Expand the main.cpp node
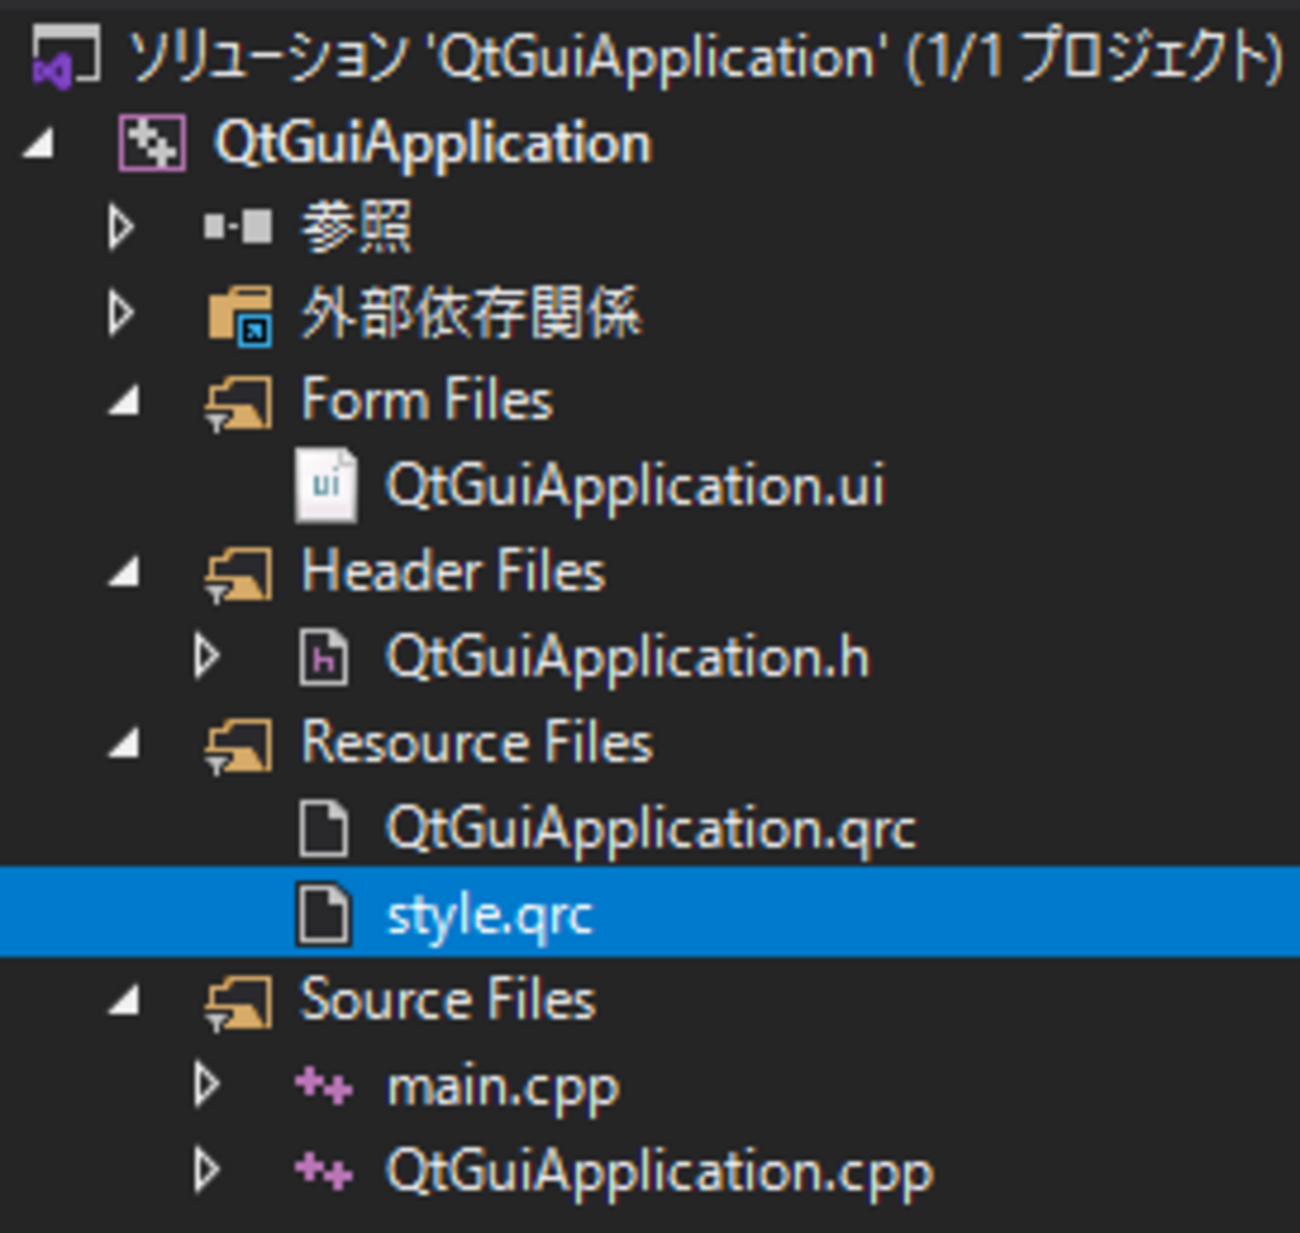Image resolution: width=1300 pixels, height=1233 pixels. pos(207,1085)
